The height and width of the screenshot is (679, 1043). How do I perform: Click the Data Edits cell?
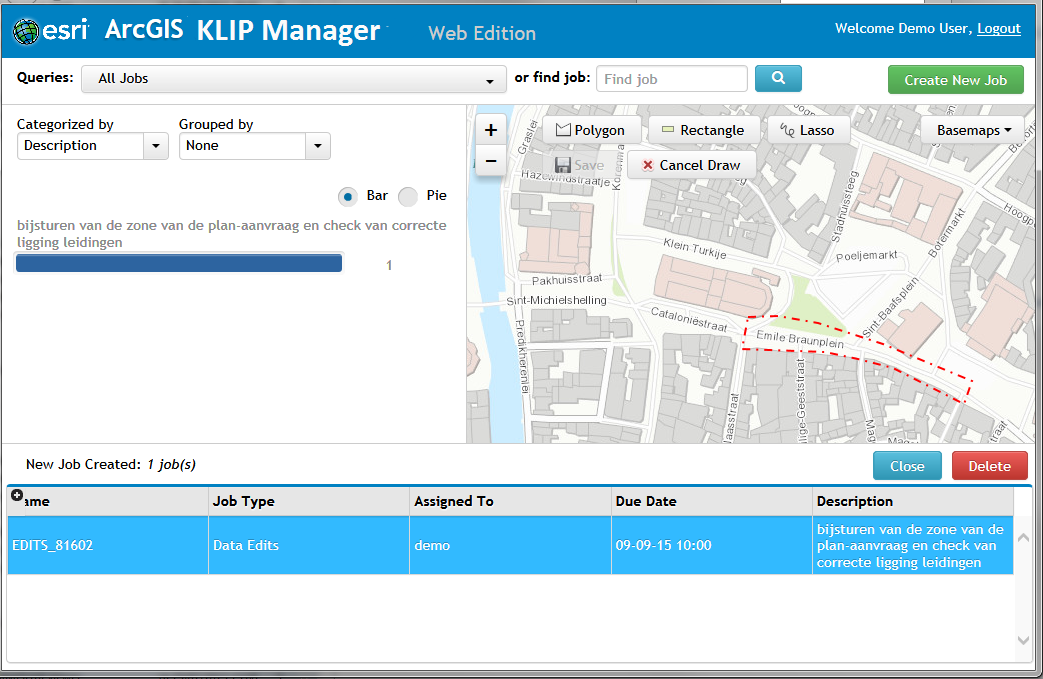(309, 545)
